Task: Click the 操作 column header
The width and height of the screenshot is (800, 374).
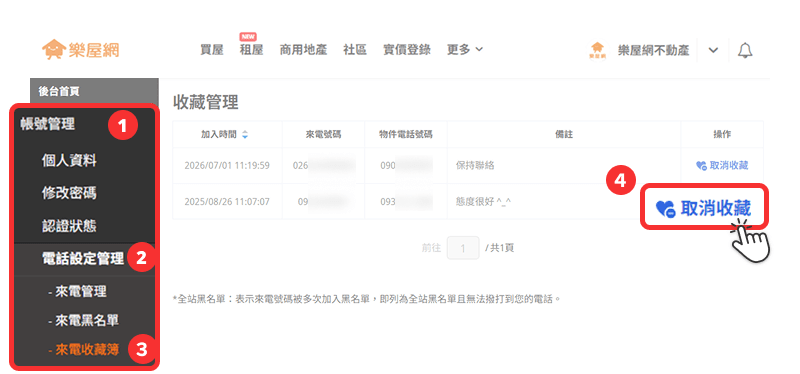Action: coord(722,135)
